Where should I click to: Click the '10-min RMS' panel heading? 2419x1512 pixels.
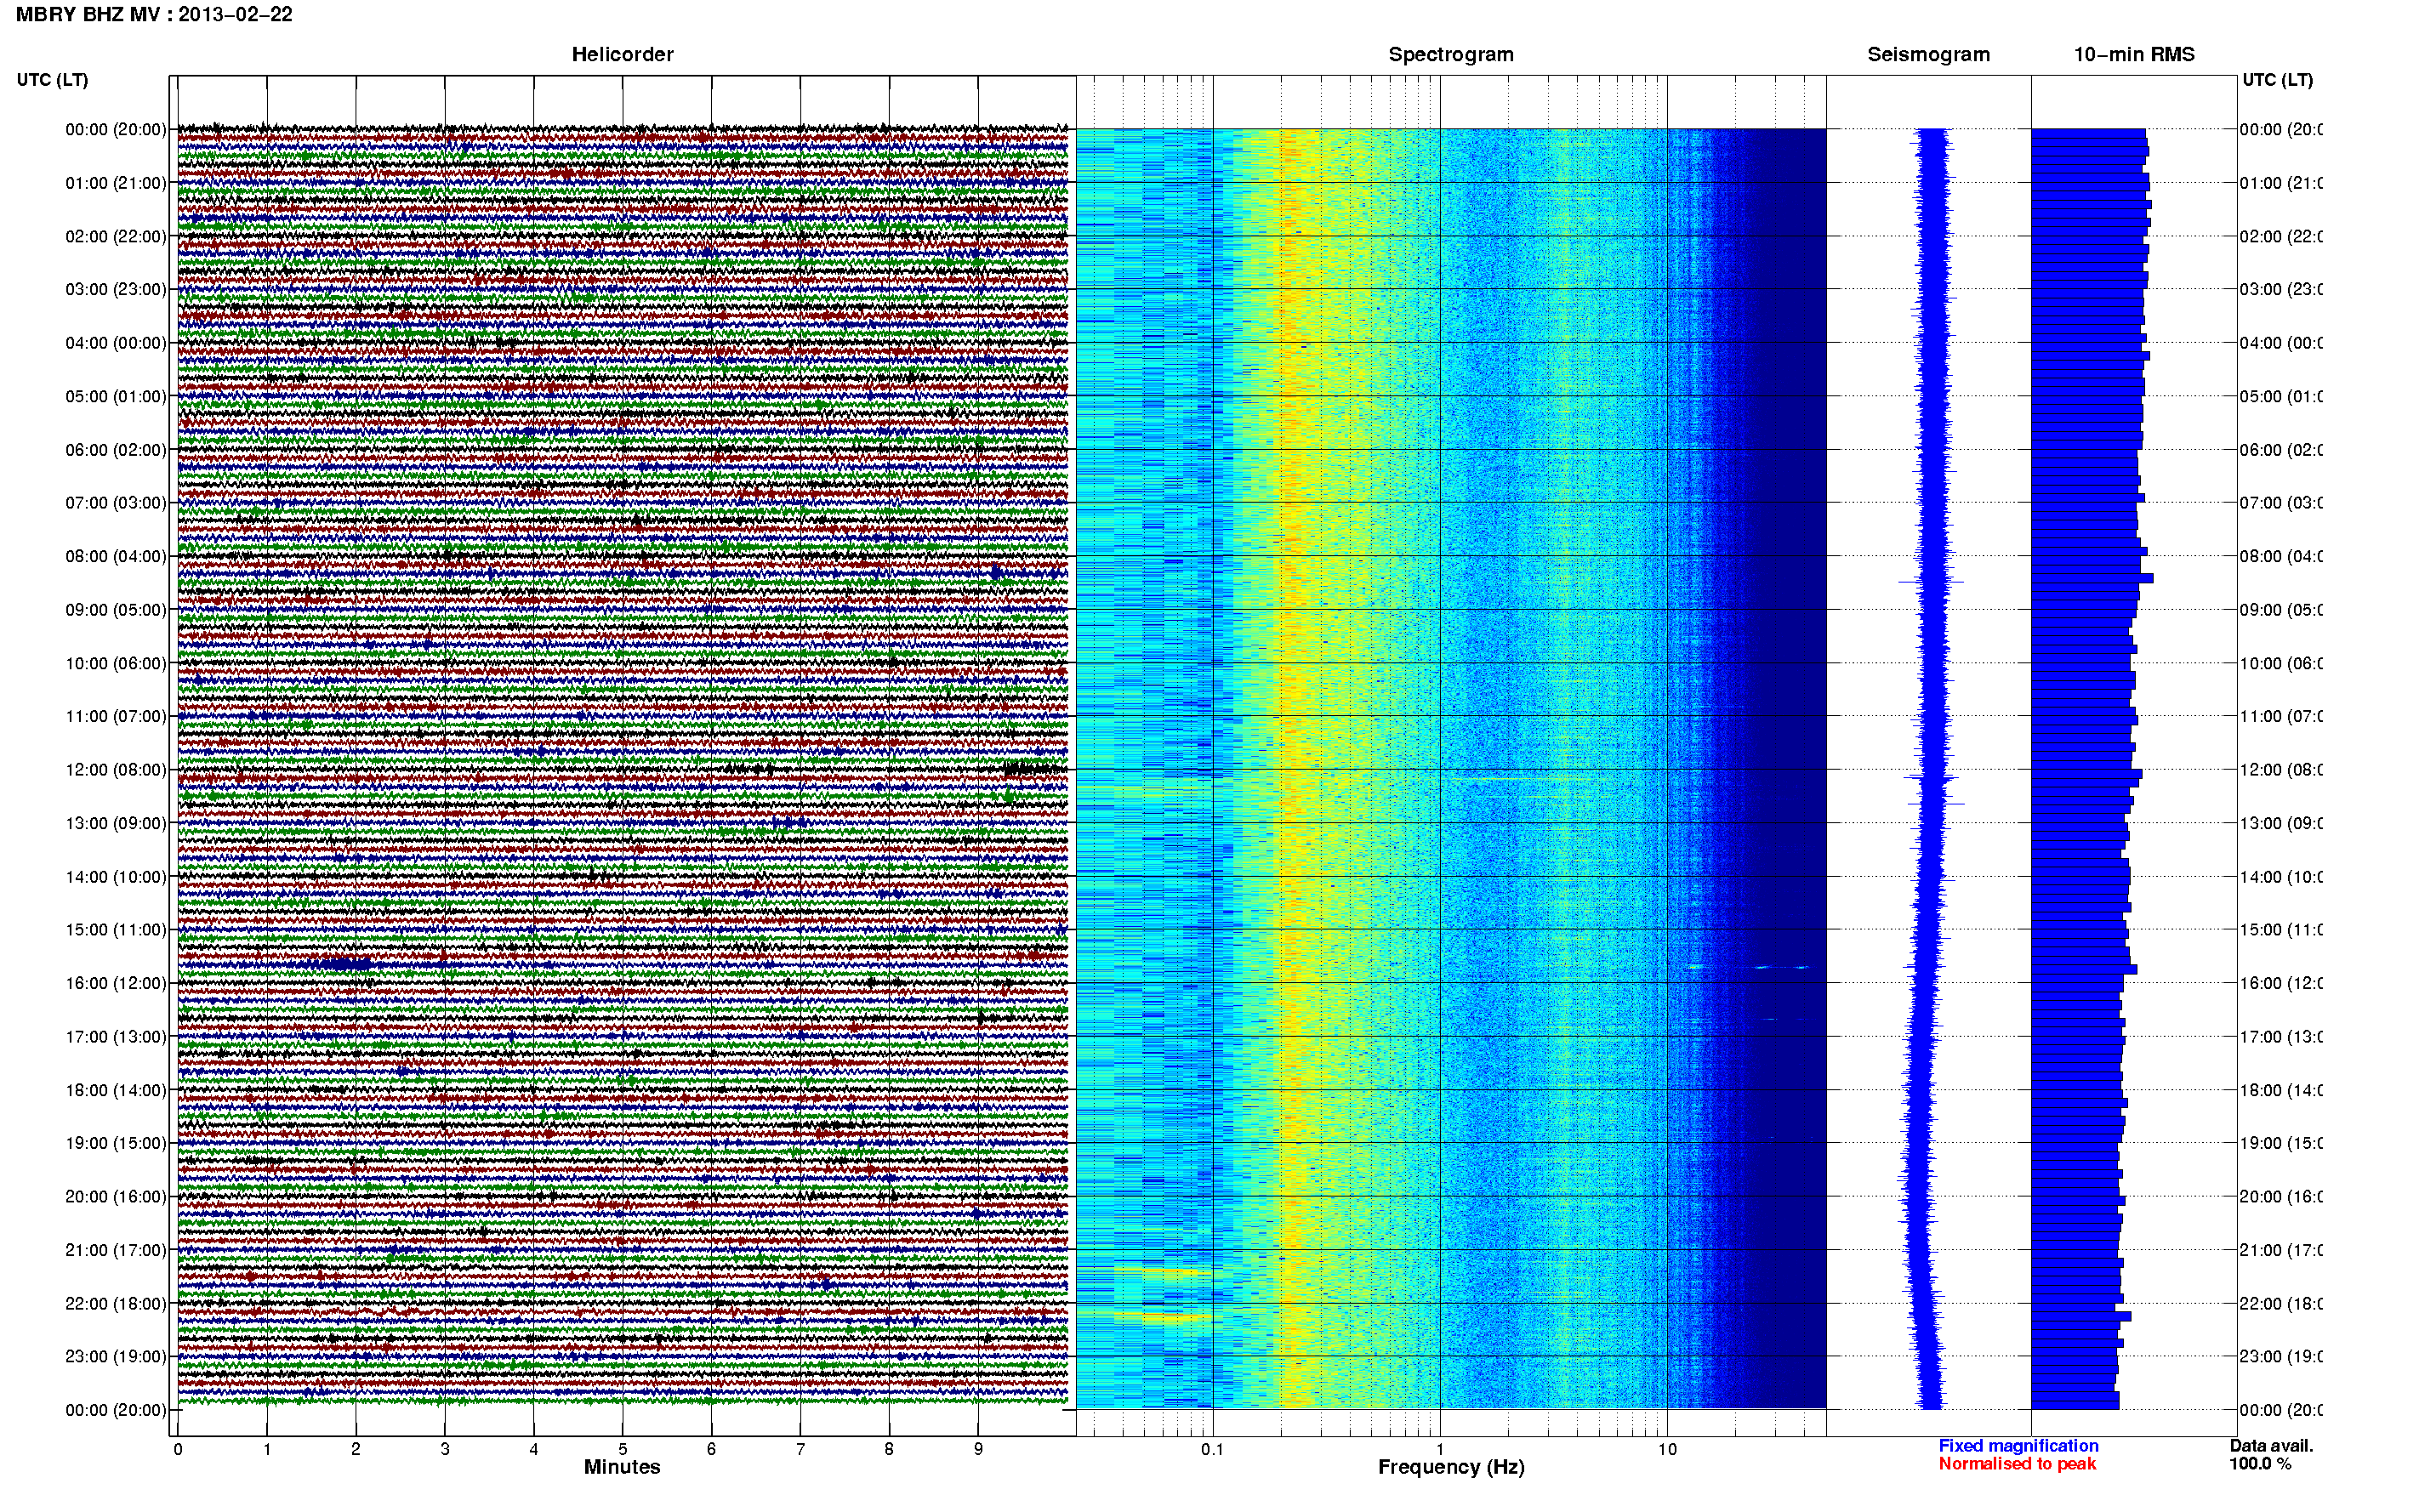pos(2134,54)
